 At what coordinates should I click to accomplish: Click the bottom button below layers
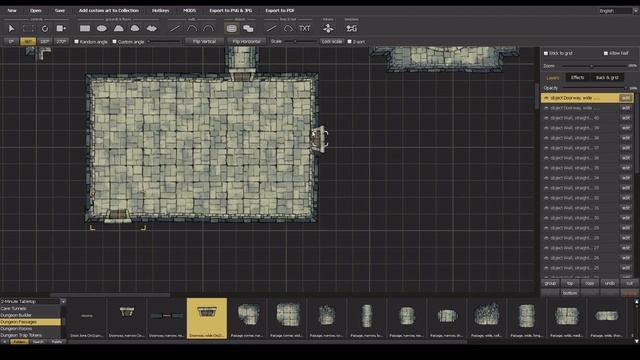[x=570, y=293]
